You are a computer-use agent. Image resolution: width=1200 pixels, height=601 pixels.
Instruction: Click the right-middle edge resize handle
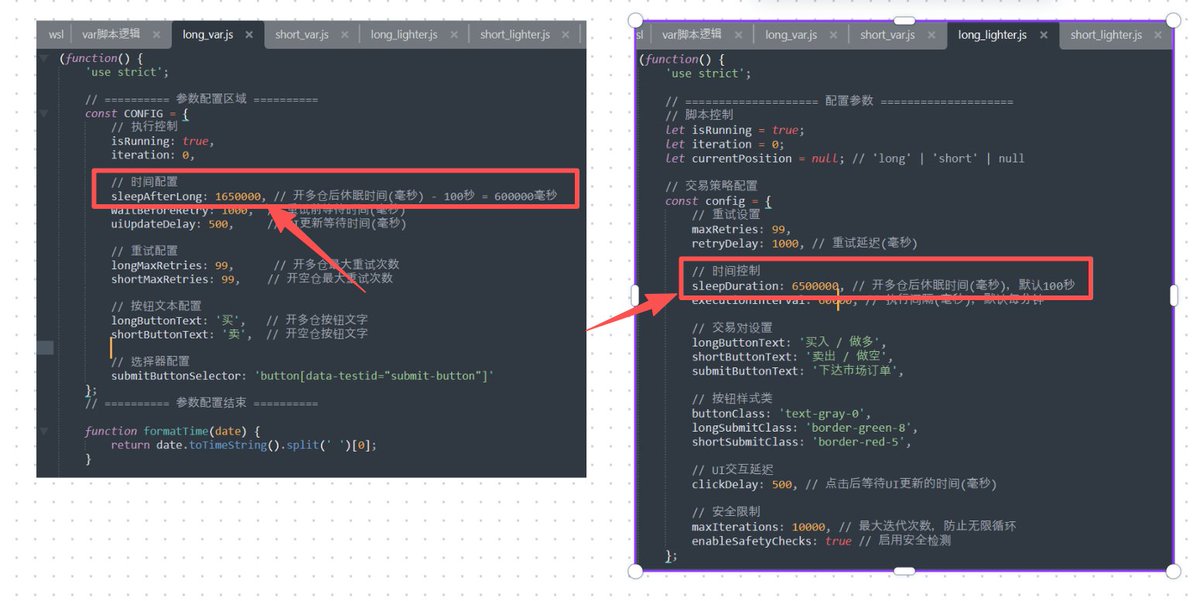1174,295
